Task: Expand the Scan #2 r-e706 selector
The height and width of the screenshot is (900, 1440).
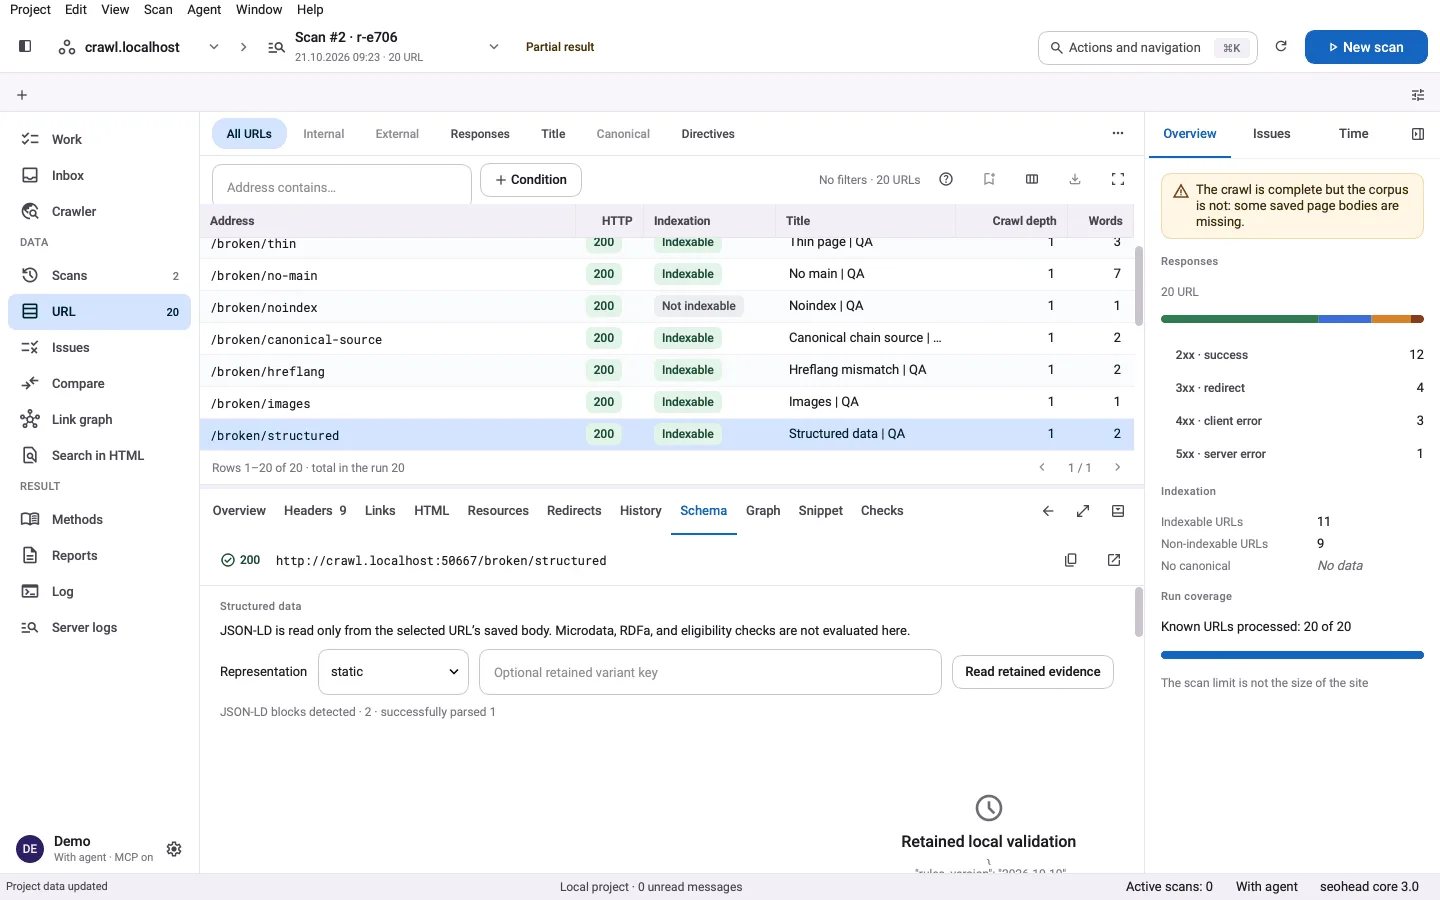Action: [493, 47]
